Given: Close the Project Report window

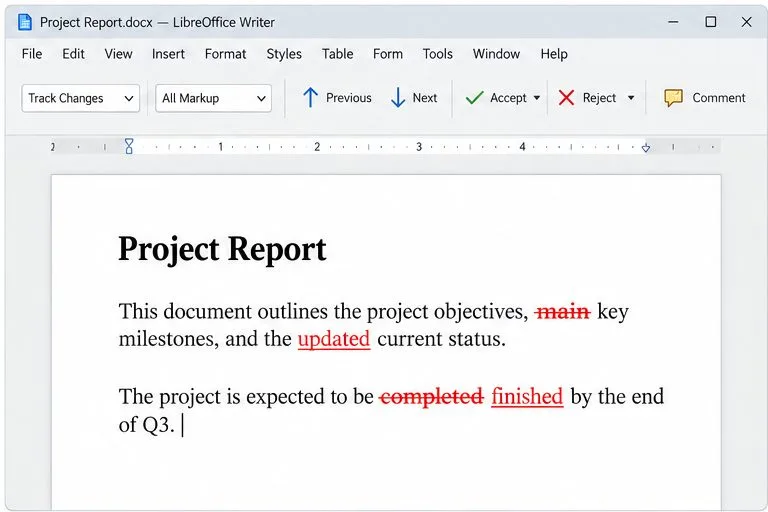Looking at the screenshot, I should click(x=746, y=22).
